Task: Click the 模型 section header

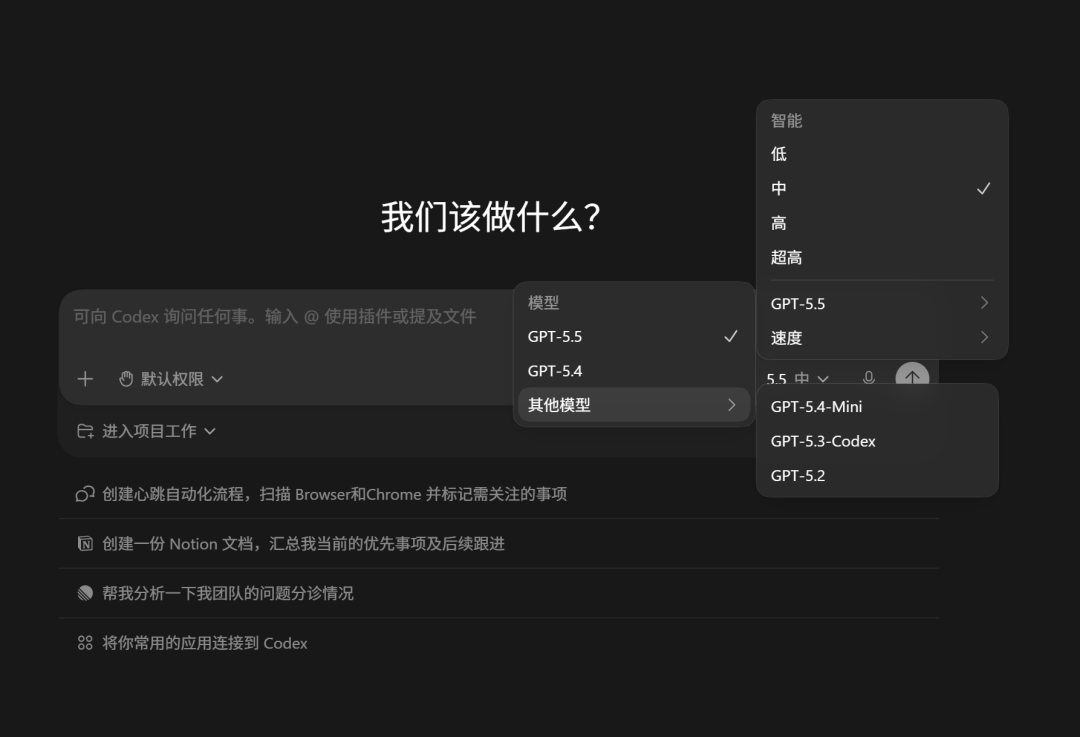Action: point(543,302)
